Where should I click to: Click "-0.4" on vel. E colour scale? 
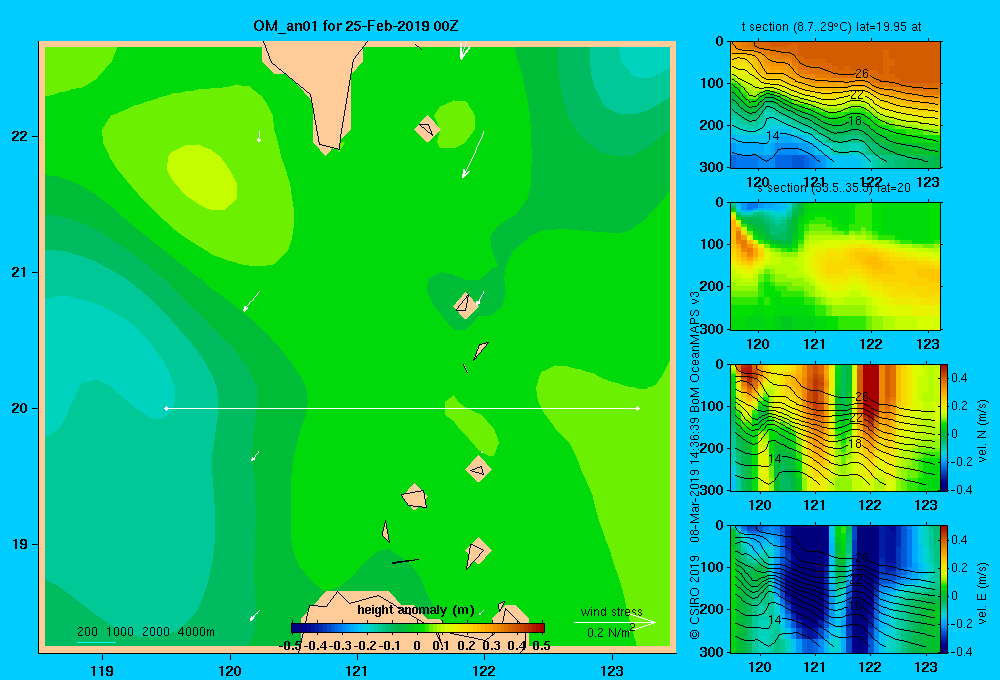962,651
